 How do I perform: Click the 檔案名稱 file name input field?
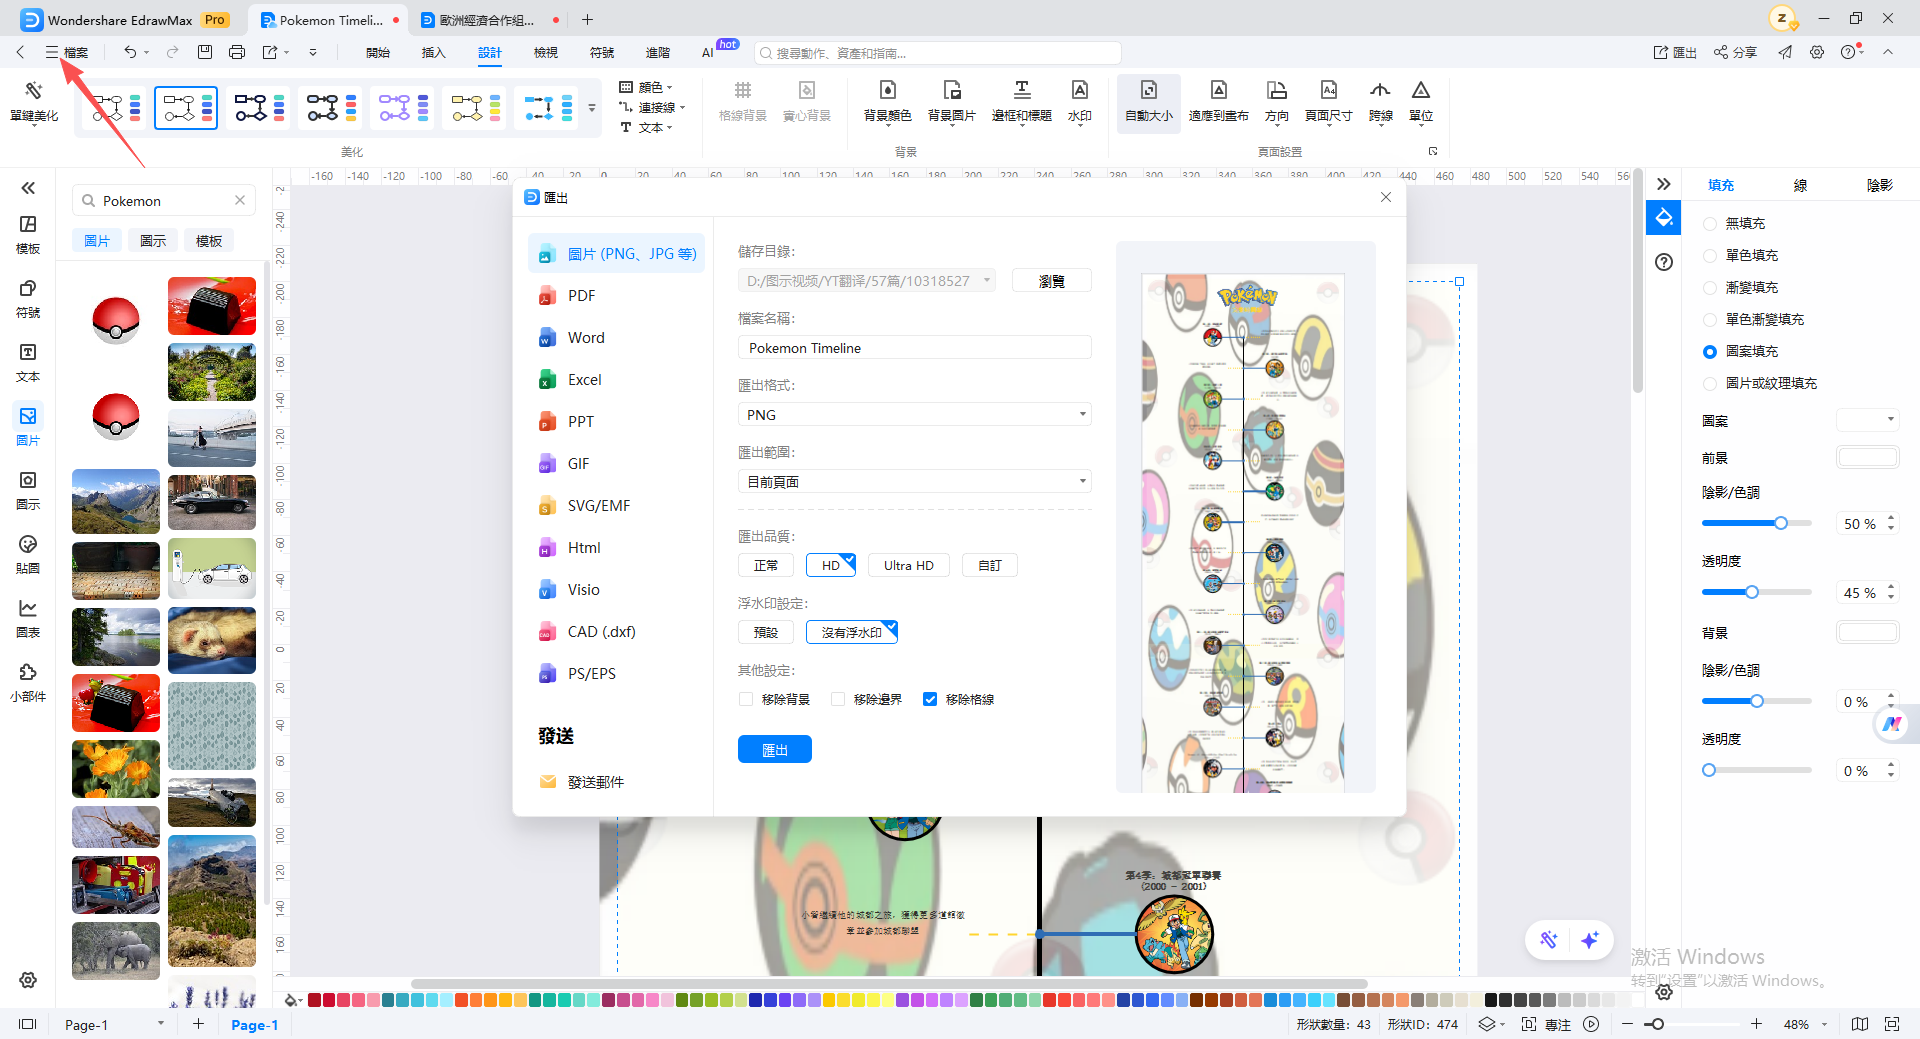pos(915,348)
